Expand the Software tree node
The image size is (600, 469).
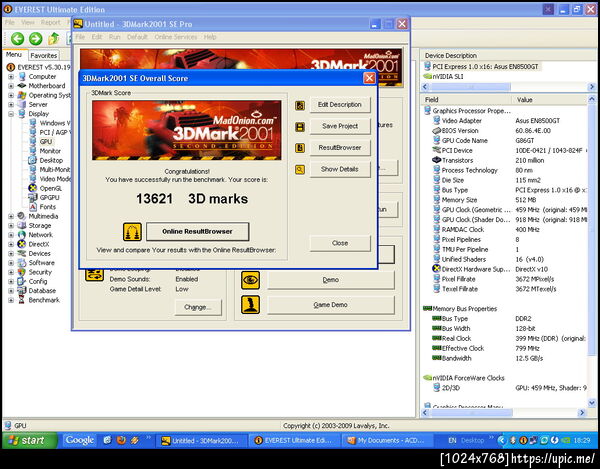click(11, 263)
